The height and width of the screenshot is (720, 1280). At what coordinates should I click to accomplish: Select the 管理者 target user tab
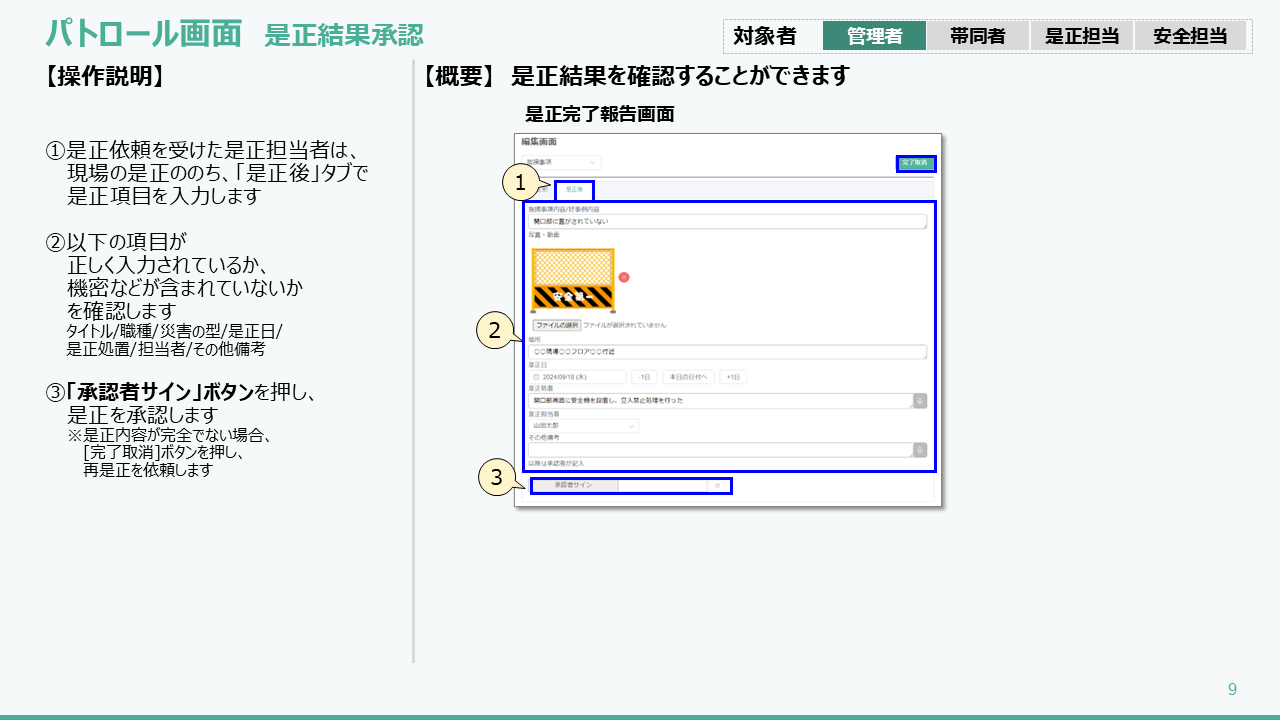pos(874,36)
